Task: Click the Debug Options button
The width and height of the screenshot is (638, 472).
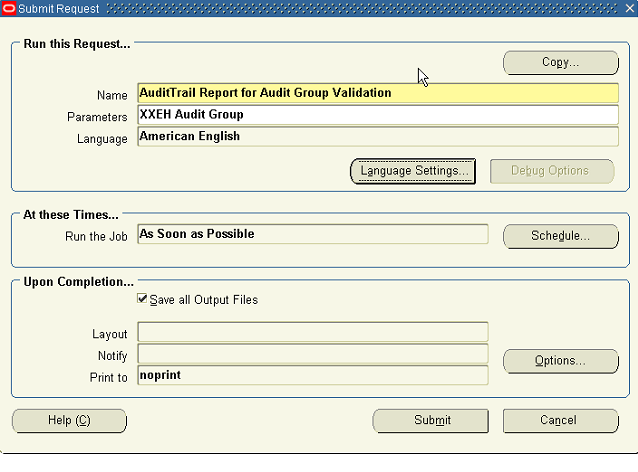Action: (550, 171)
